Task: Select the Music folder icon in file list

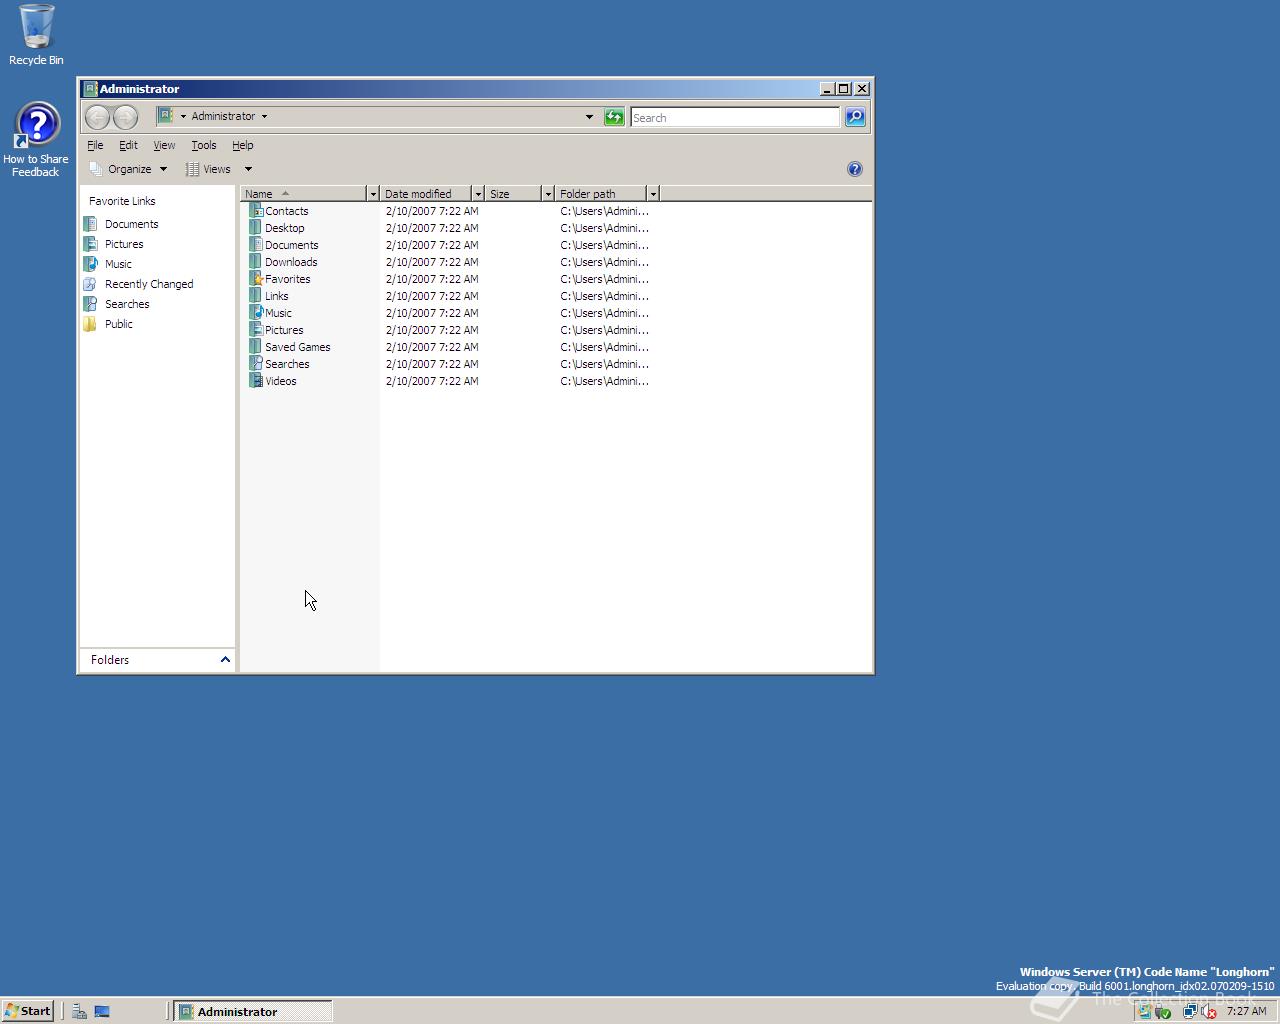Action: tap(256, 313)
